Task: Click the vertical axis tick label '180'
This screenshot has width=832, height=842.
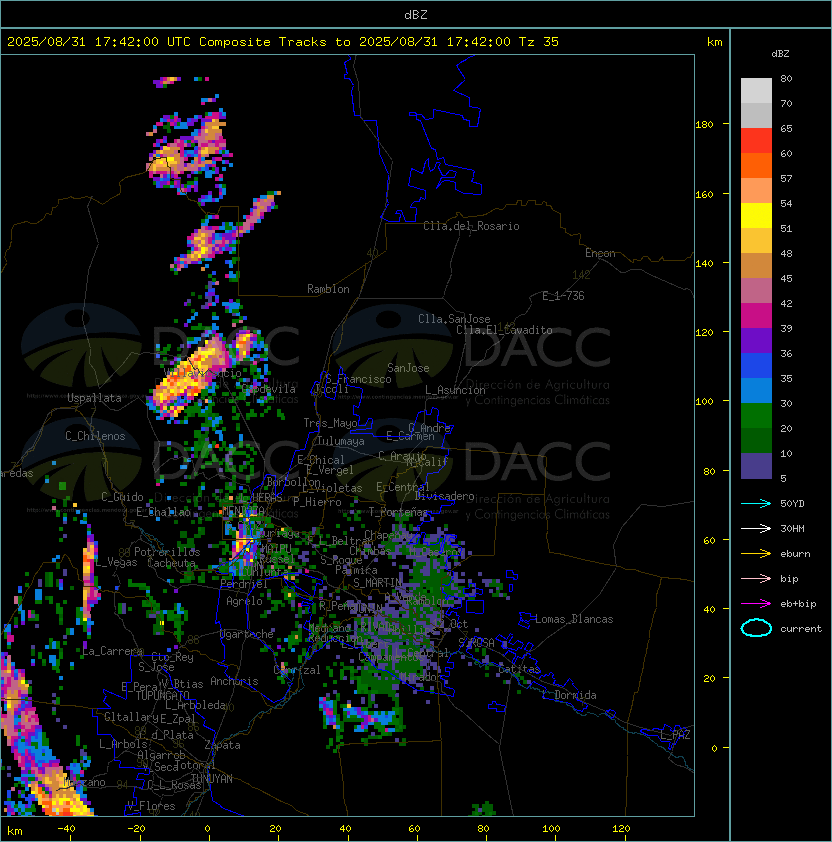Action: pyautogui.click(x=704, y=125)
